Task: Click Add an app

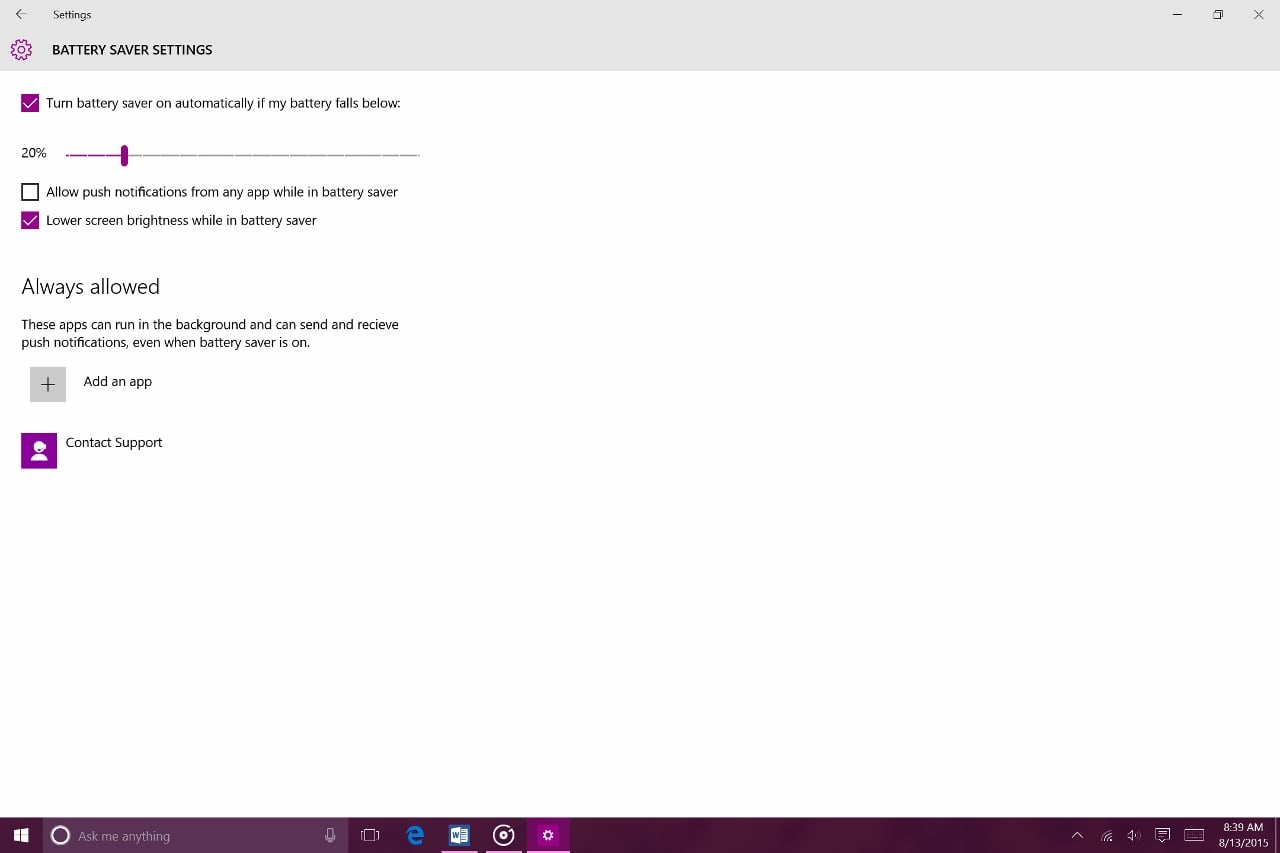Action: pyautogui.click(x=47, y=383)
